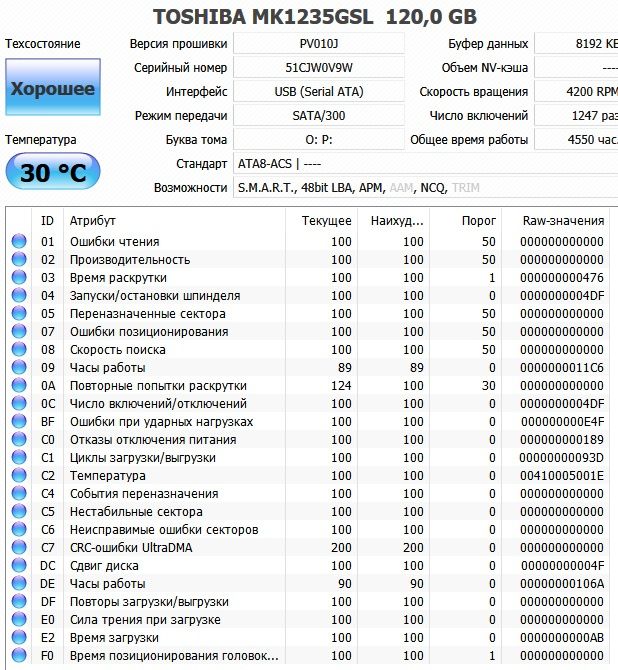Click raw value 0000000106A
Image resolution: width=618 pixels, height=670 pixels.
[562, 584]
